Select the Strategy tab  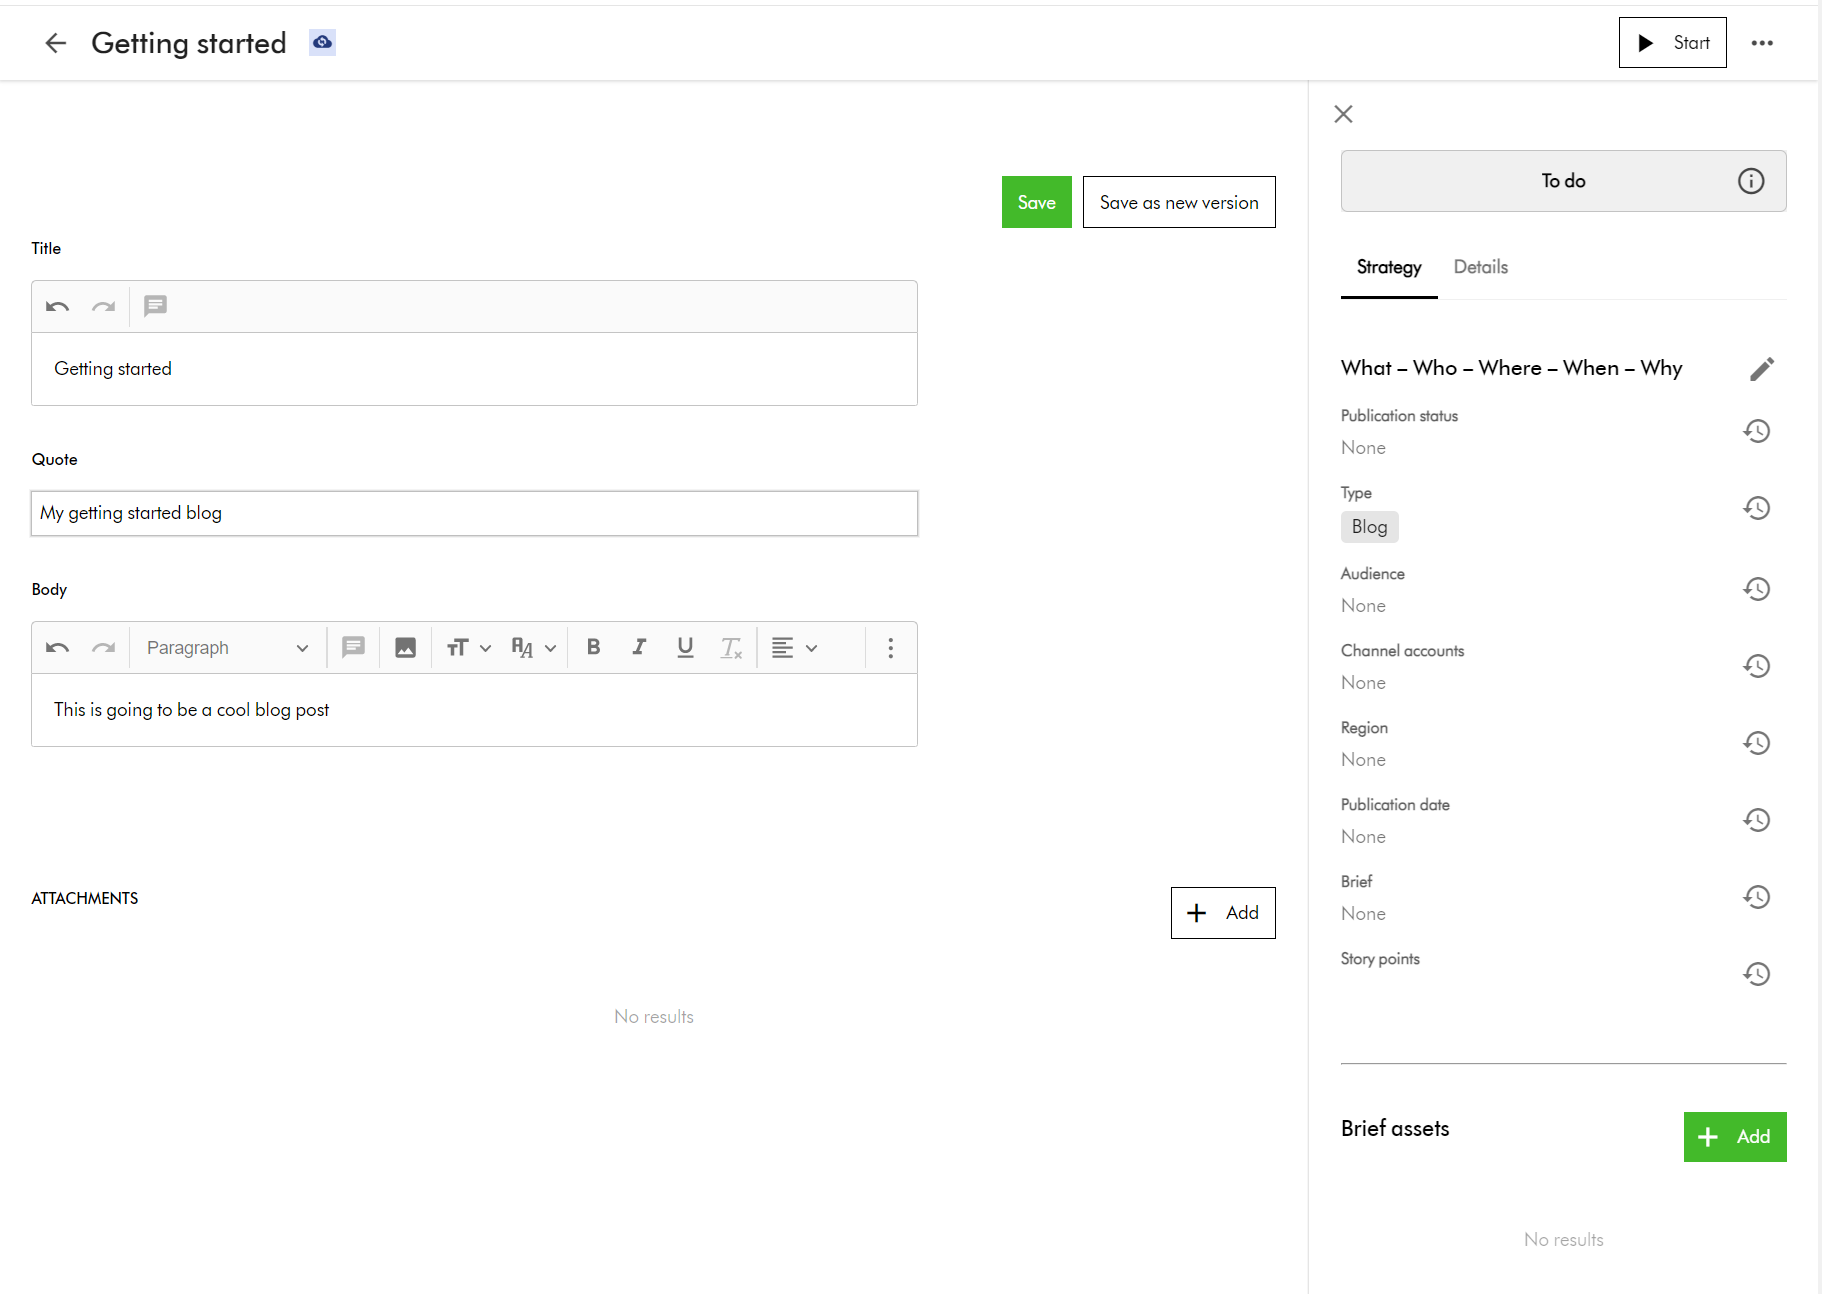click(x=1389, y=267)
